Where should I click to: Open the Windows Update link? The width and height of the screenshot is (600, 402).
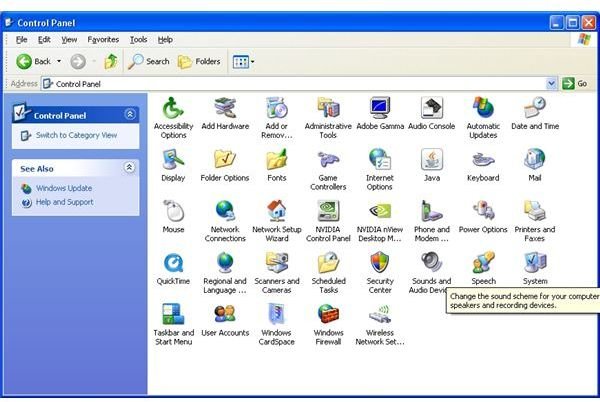(x=64, y=188)
